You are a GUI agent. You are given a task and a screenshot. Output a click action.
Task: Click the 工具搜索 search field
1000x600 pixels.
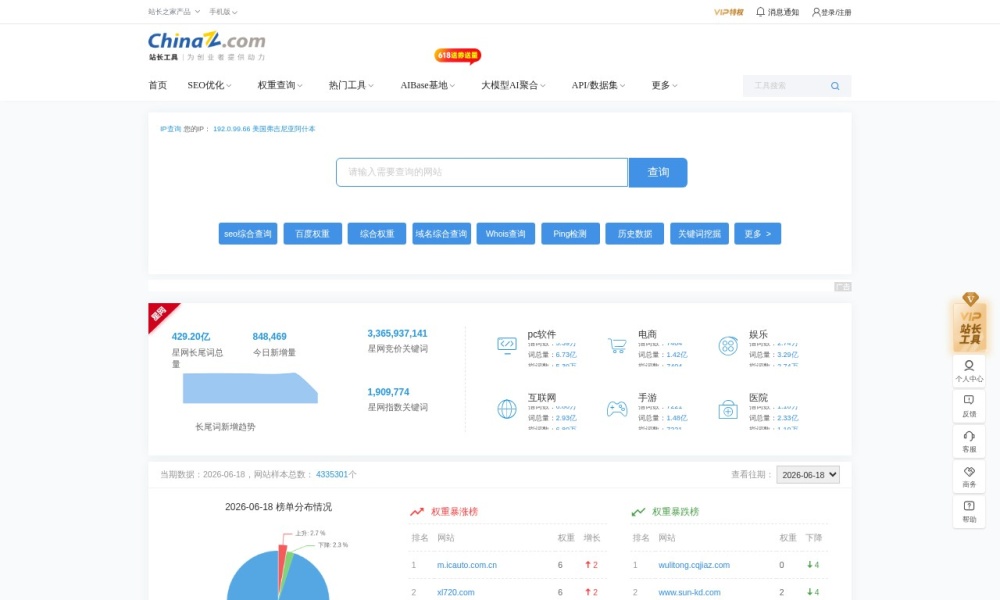tap(788, 86)
